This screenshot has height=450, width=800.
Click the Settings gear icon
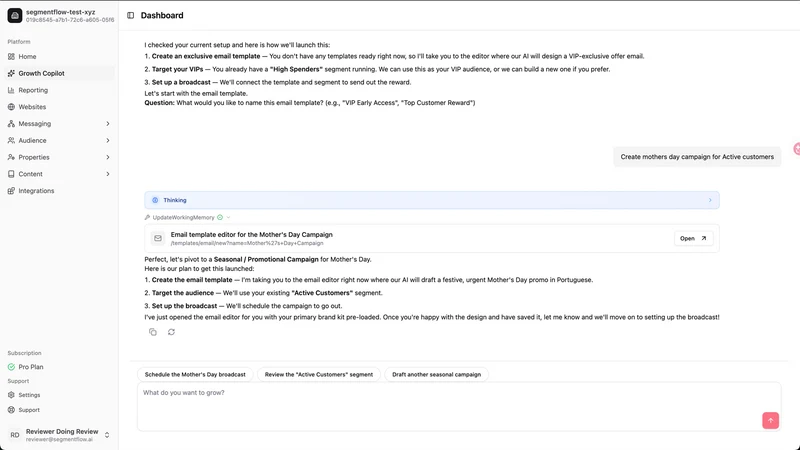coord(11,395)
